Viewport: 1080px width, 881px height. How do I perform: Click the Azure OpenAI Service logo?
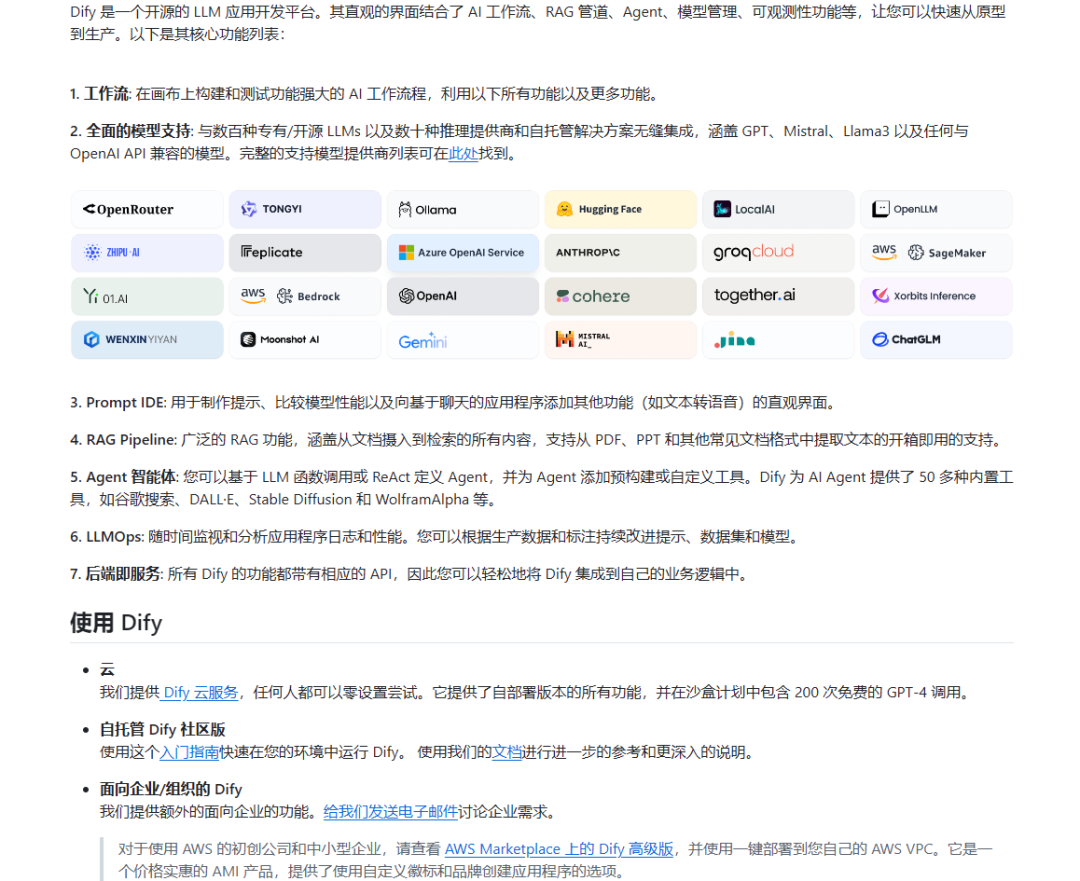462,253
